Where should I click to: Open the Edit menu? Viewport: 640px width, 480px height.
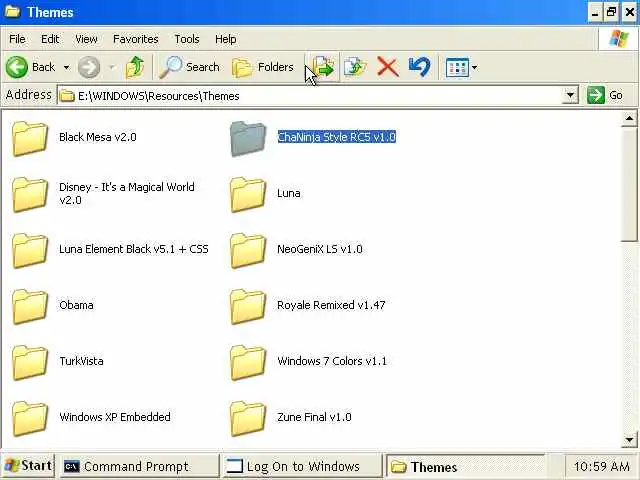(x=50, y=39)
